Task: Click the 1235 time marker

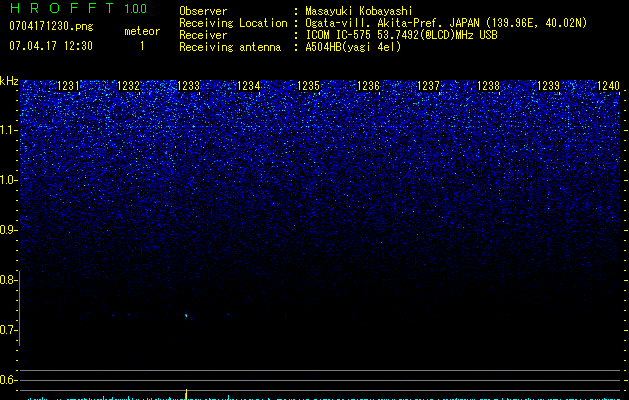Action: [x=308, y=86]
